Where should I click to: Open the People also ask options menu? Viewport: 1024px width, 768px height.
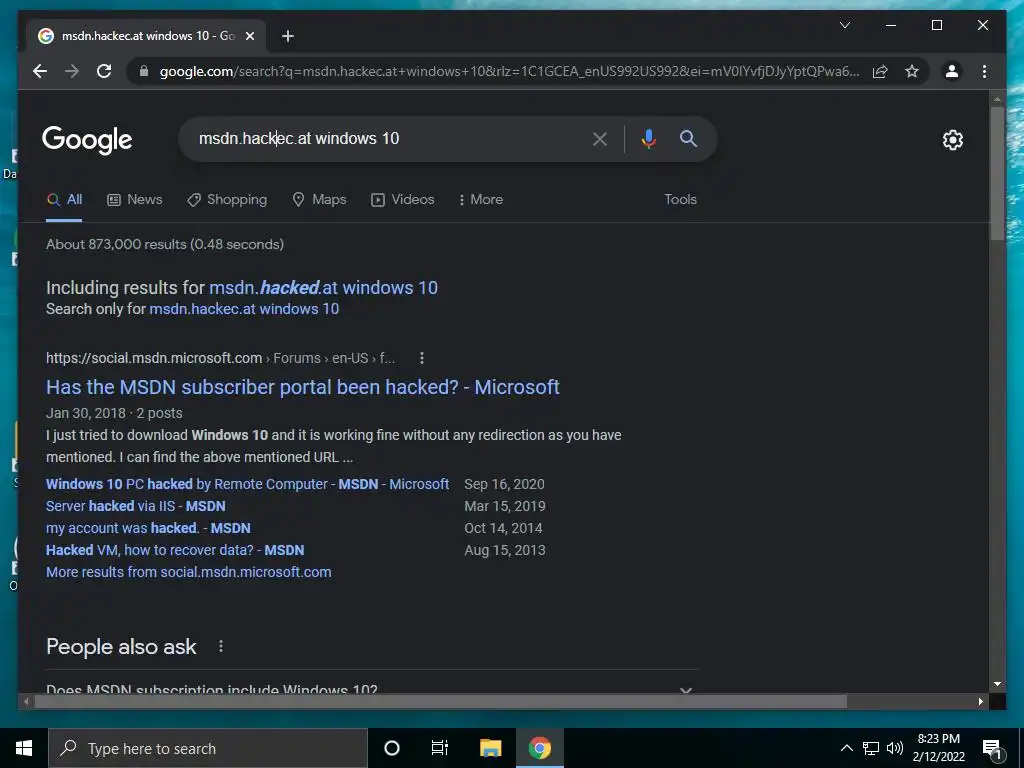click(x=221, y=647)
